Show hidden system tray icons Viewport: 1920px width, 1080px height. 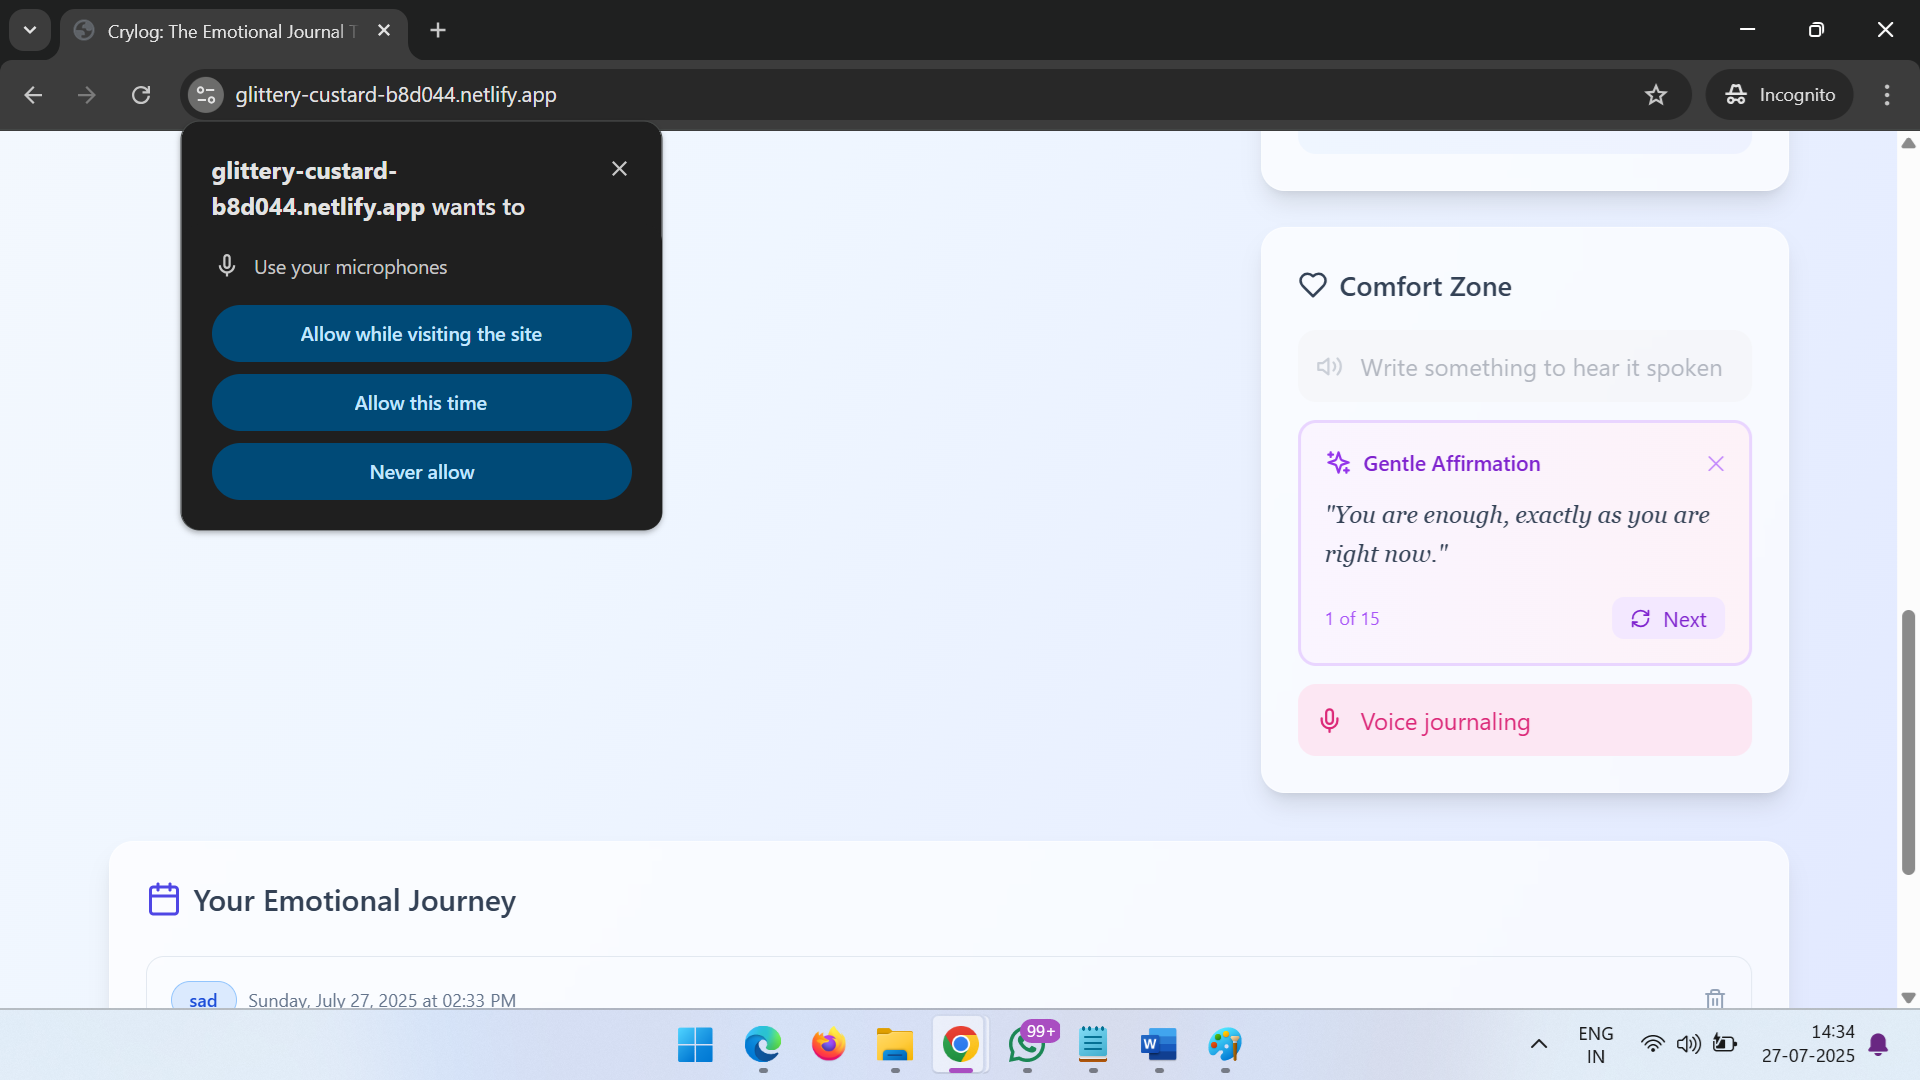[1539, 1044]
